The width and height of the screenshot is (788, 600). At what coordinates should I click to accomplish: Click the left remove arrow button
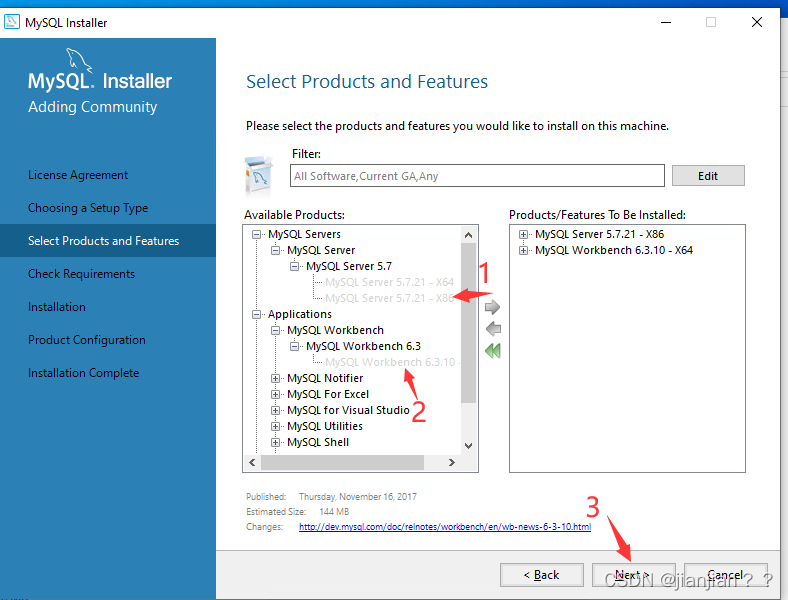coord(493,329)
